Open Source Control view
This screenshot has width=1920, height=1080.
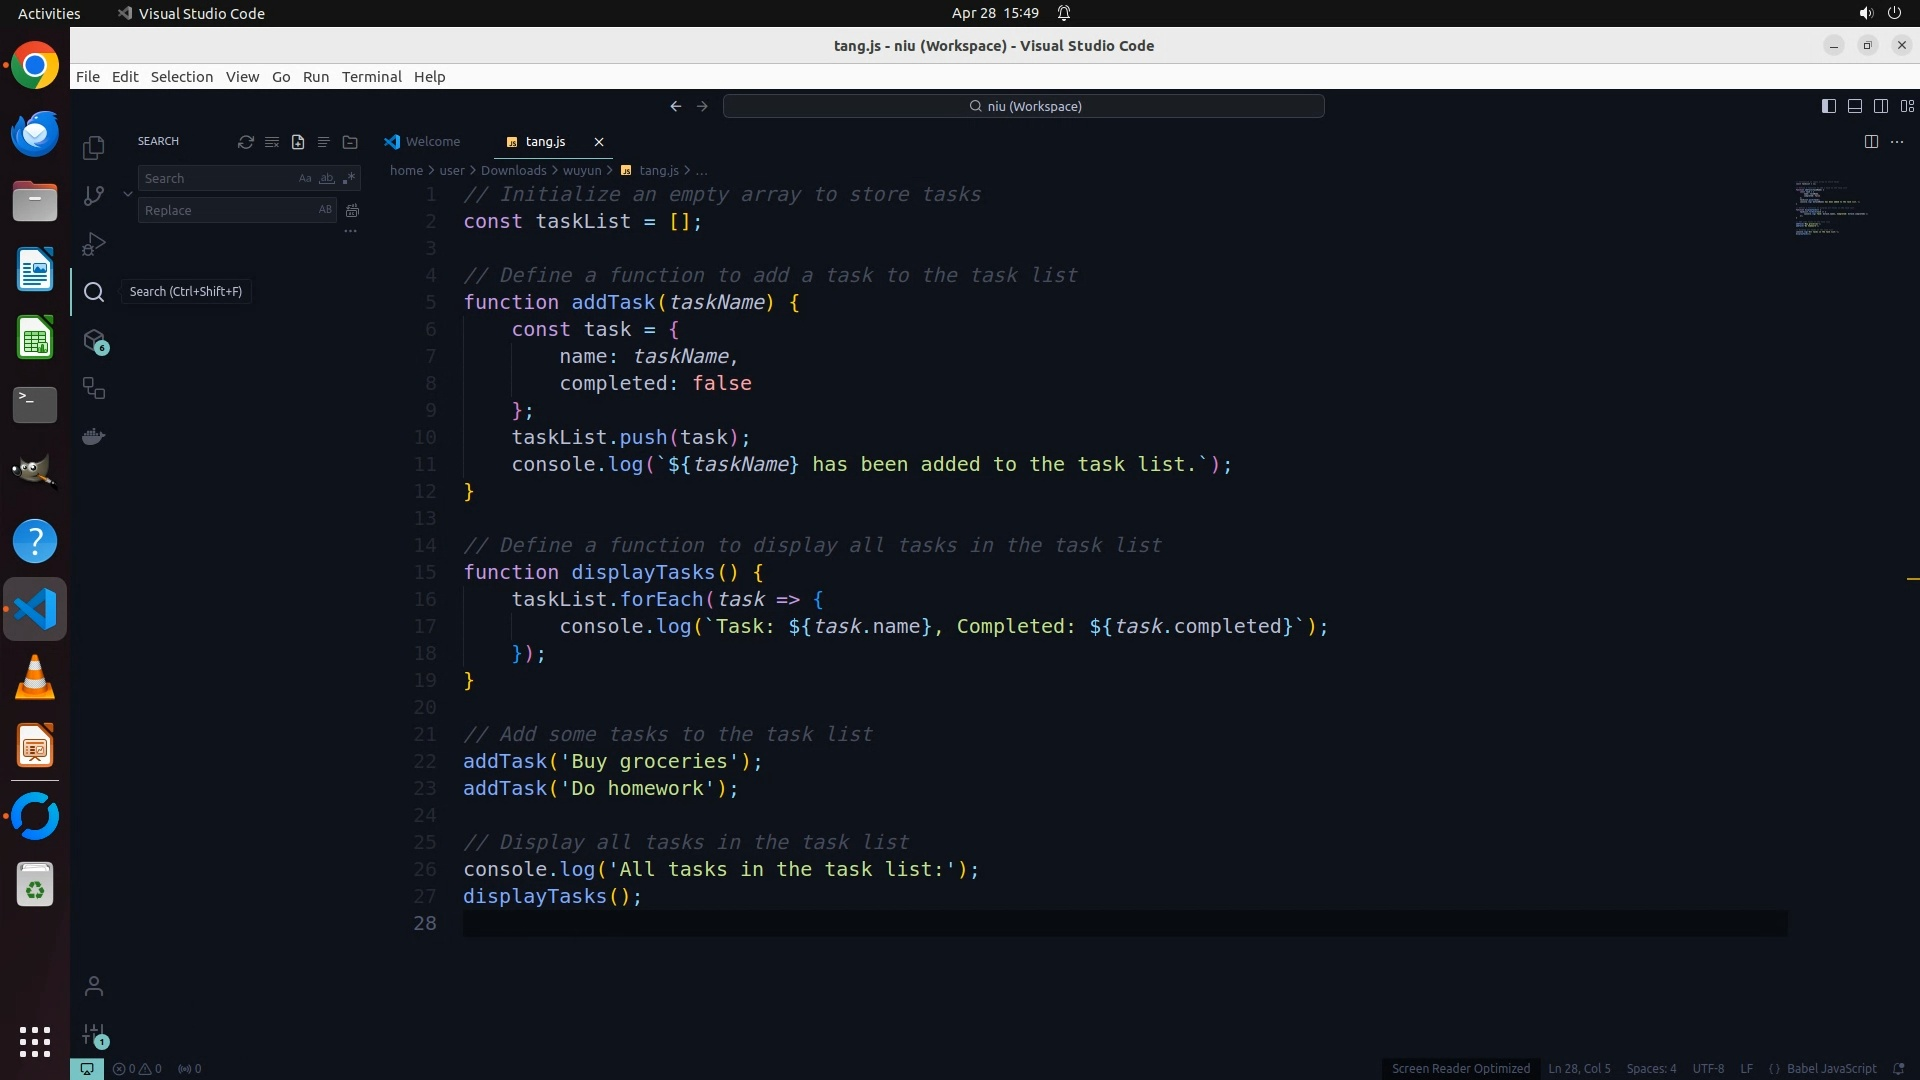[94, 196]
